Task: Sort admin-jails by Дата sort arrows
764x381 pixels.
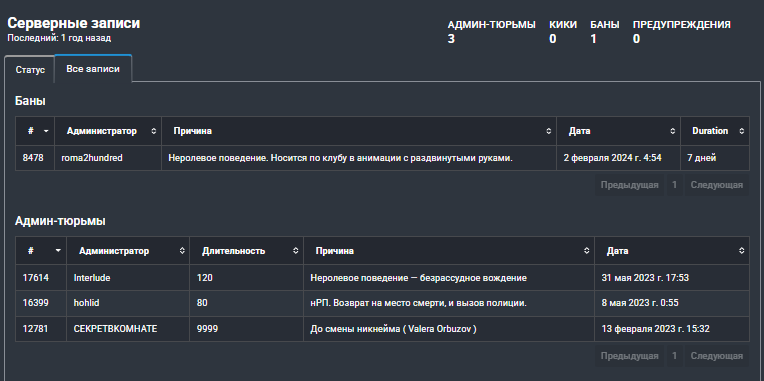Action: [x=741, y=251]
